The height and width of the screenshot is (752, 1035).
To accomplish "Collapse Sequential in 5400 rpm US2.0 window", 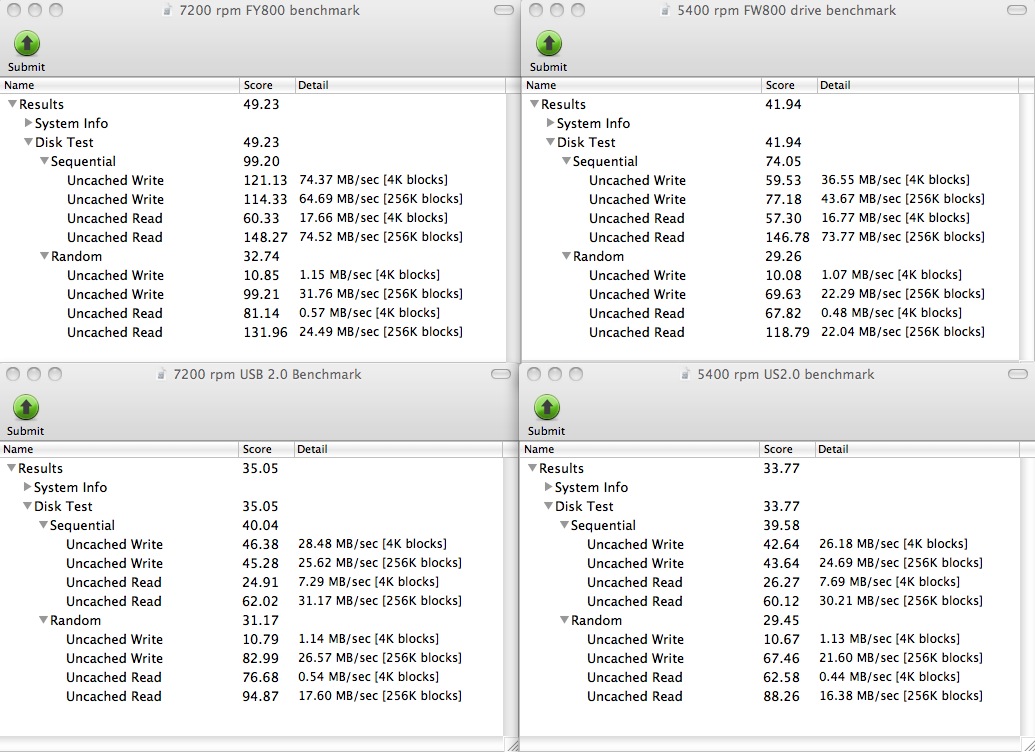I will pos(564,525).
